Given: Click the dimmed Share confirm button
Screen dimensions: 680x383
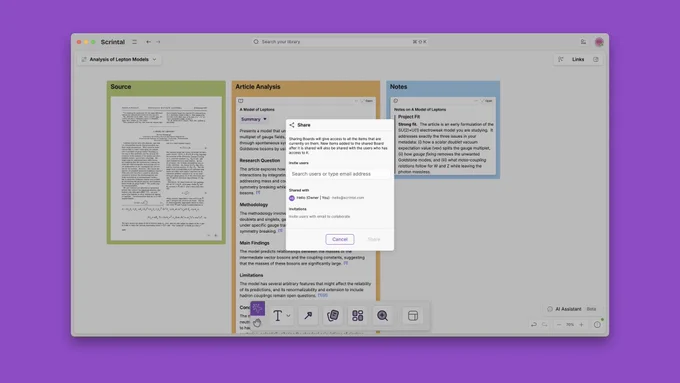Looking at the screenshot, I should 374,239.
